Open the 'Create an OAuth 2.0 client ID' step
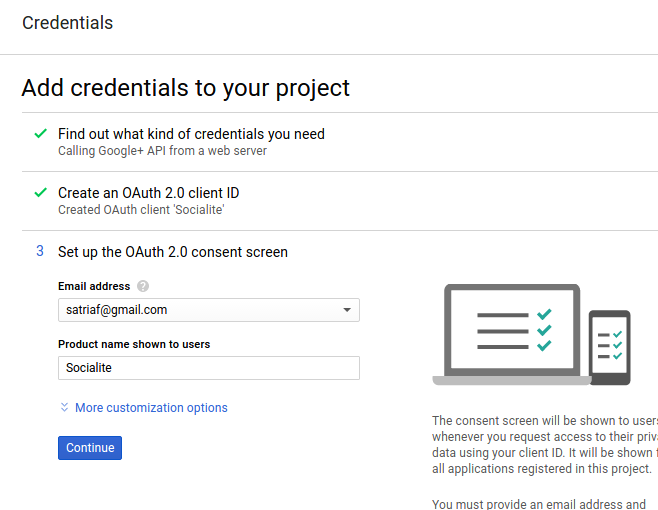Image resolution: width=658 pixels, height=510 pixels. click(148, 193)
